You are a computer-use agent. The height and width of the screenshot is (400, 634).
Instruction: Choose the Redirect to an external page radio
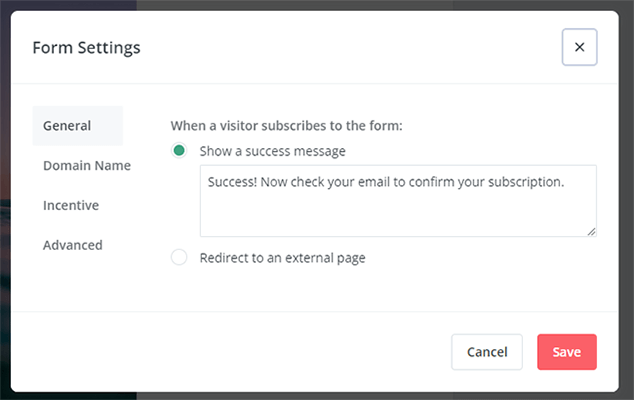(x=179, y=258)
